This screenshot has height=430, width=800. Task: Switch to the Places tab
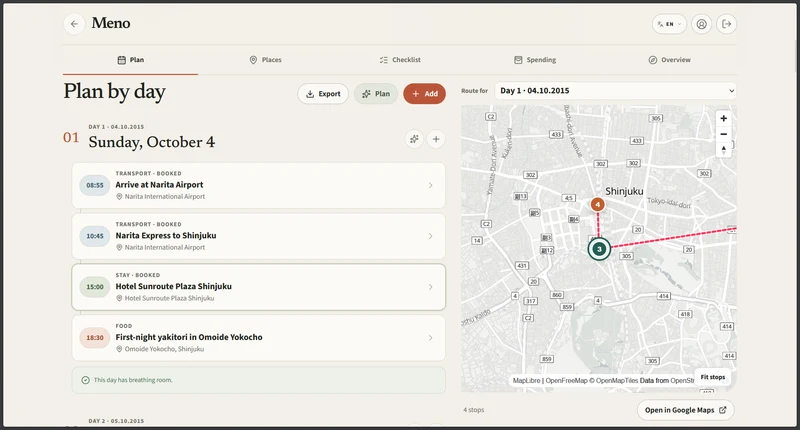coord(265,60)
